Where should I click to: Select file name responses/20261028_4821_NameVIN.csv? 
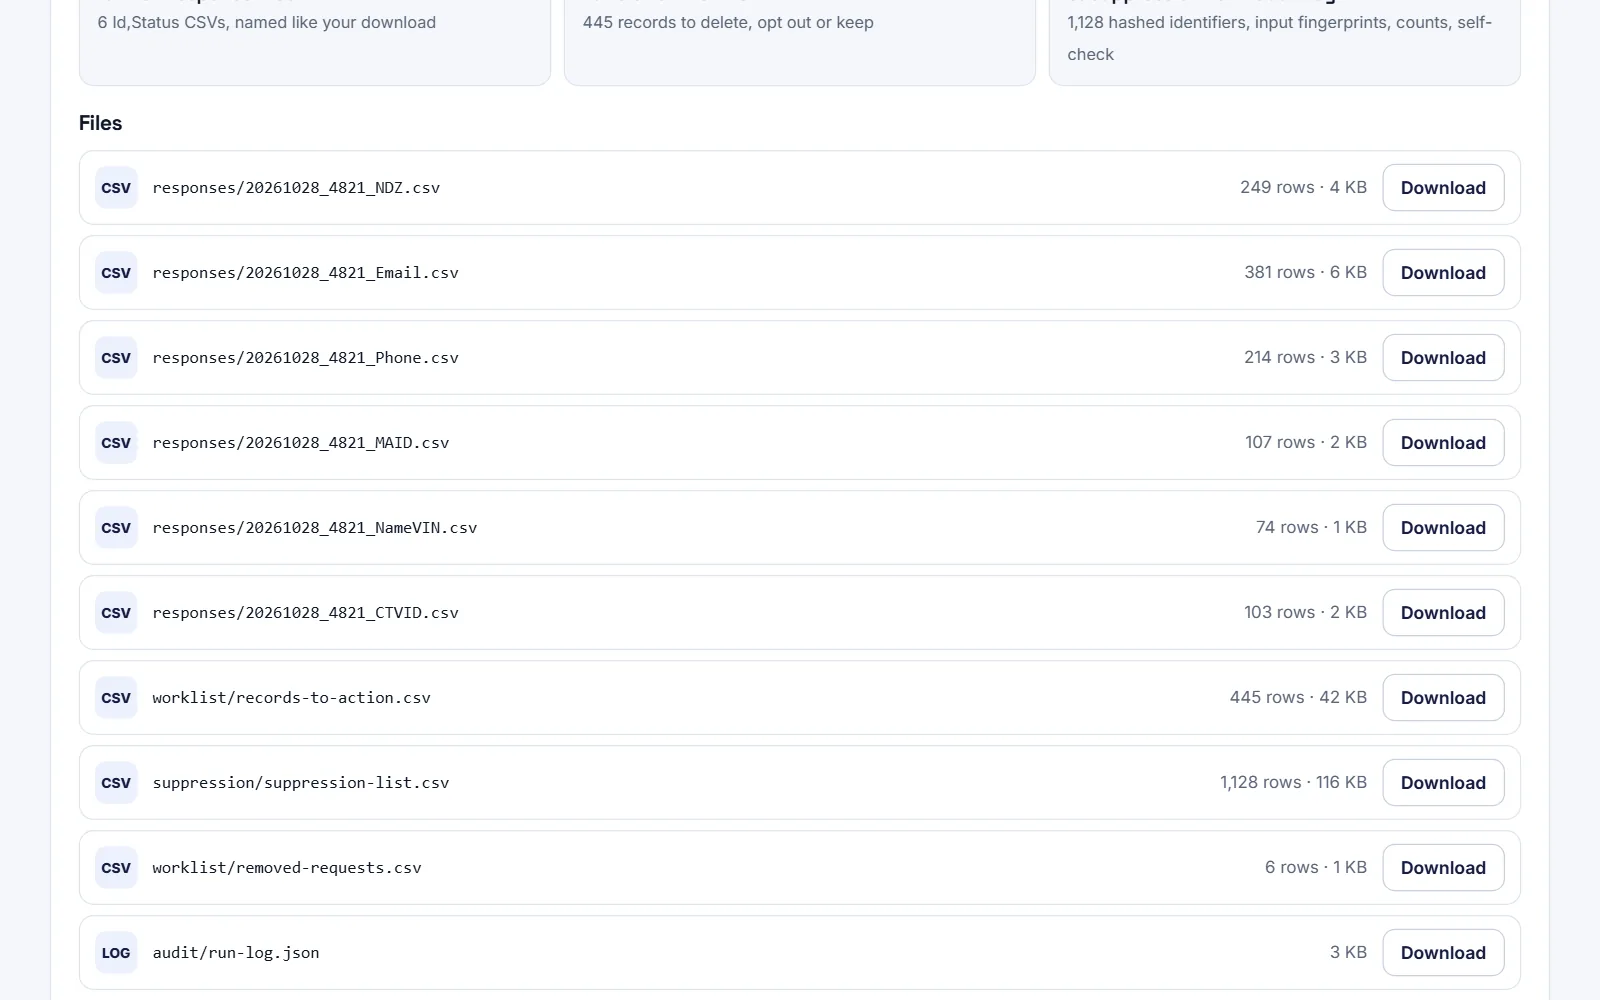coord(315,528)
